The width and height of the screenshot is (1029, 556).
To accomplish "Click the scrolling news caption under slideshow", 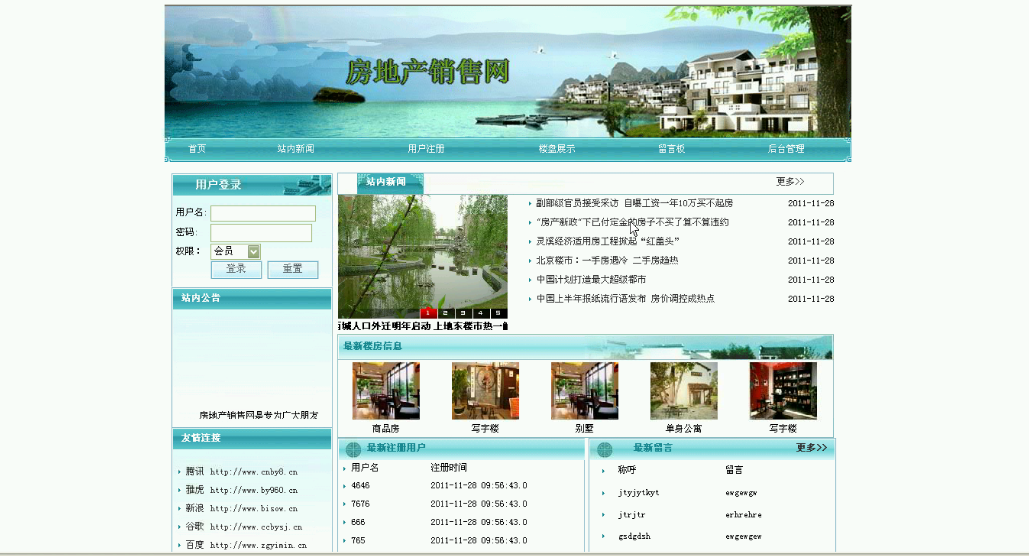I will [423, 326].
